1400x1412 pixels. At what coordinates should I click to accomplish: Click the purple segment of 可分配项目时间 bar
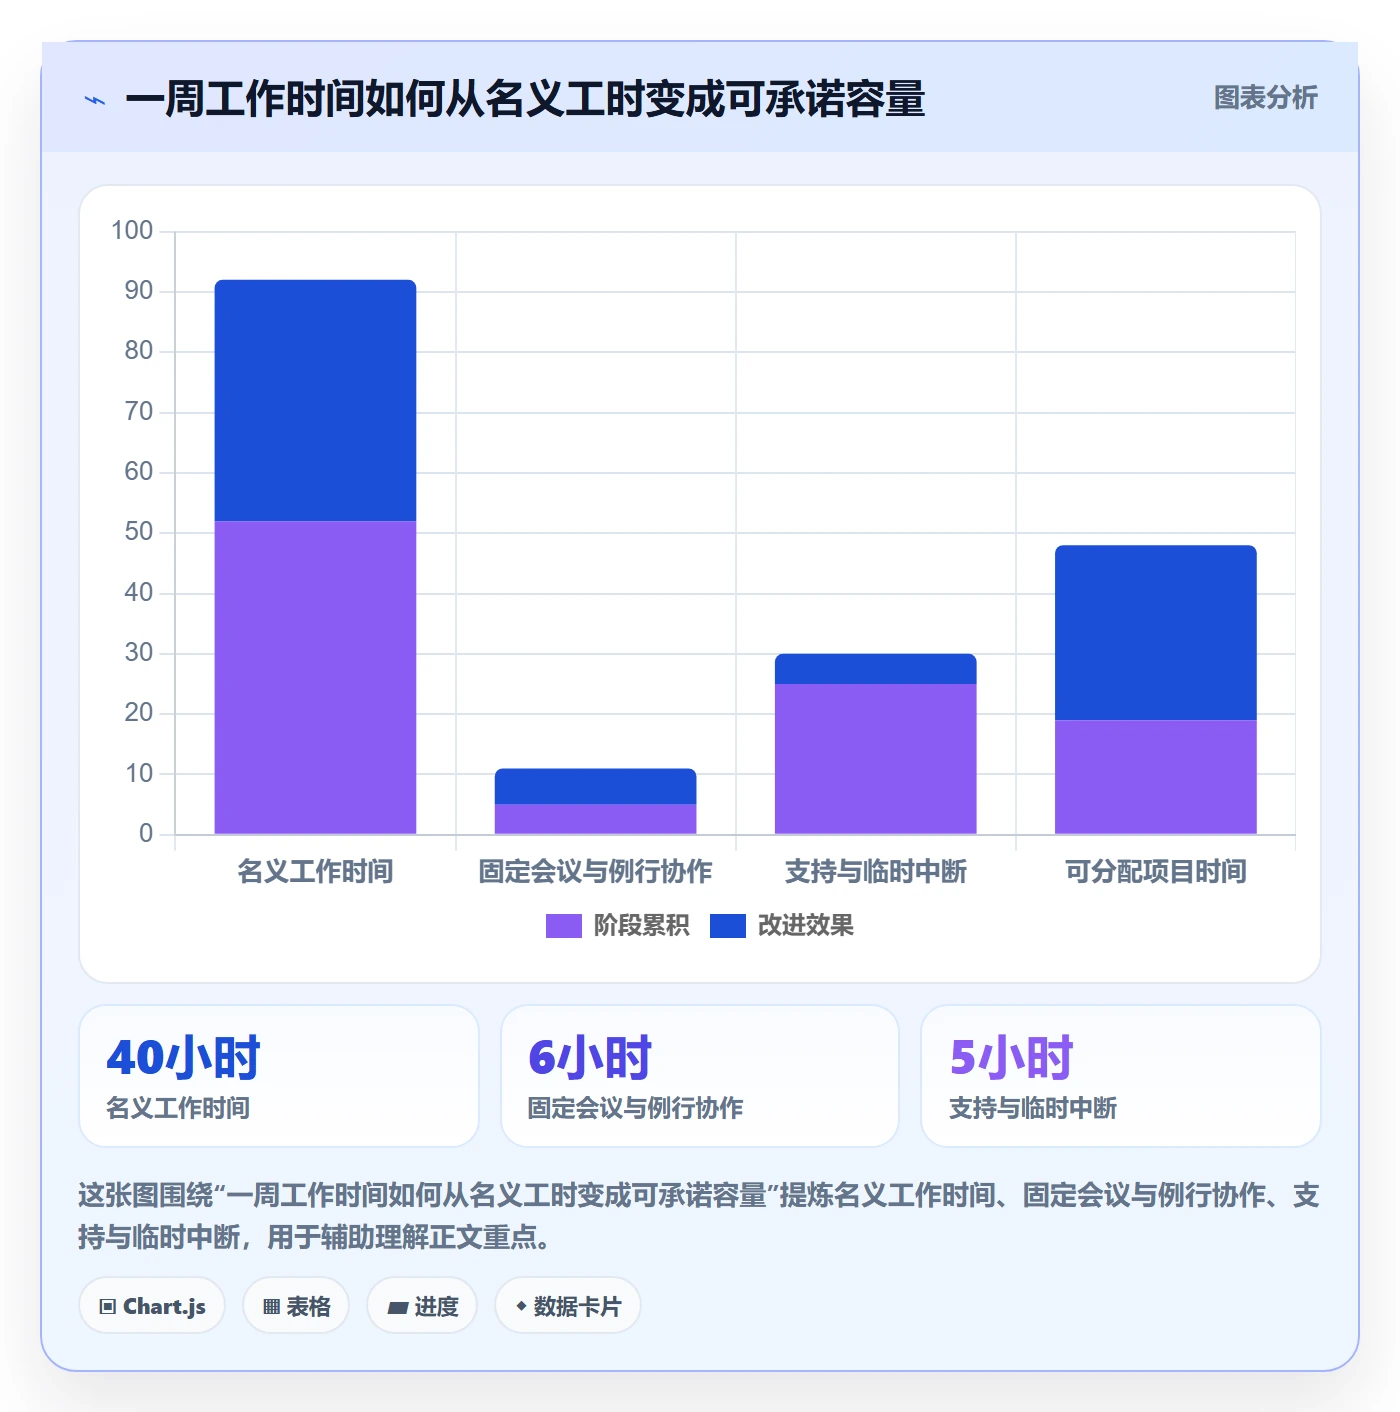(1156, 777)
